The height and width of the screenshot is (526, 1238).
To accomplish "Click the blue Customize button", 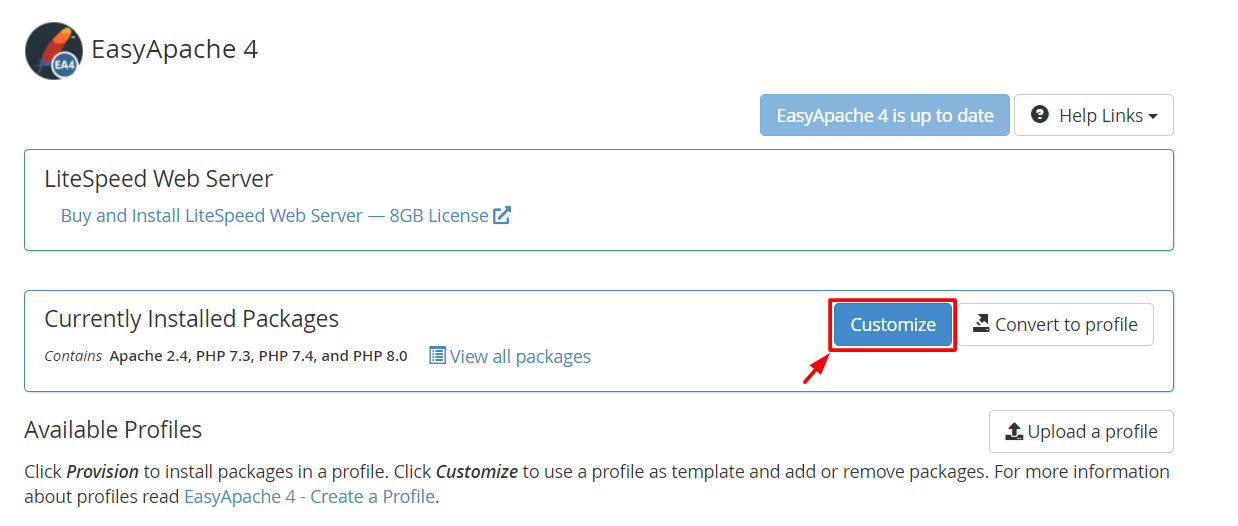I will click(x=893, y=324).
